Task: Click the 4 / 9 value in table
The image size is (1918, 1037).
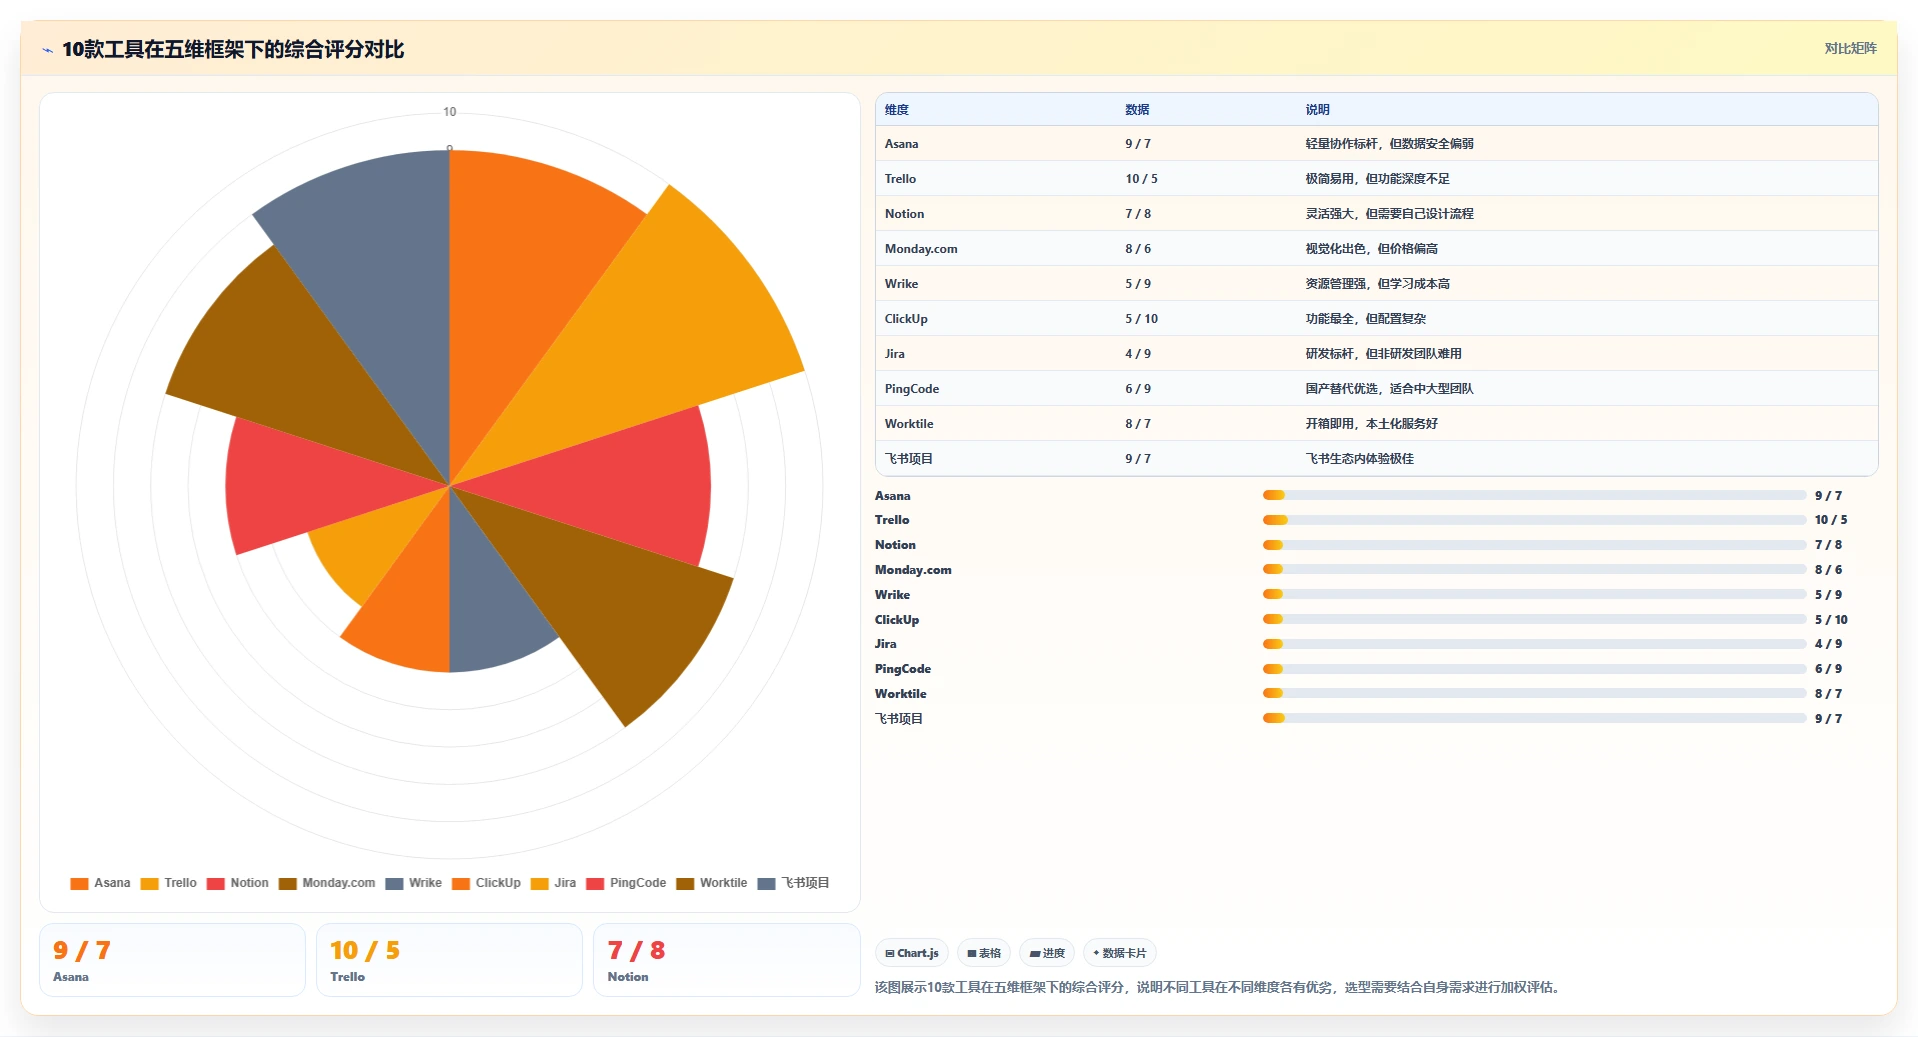Action: (1138, 354)
